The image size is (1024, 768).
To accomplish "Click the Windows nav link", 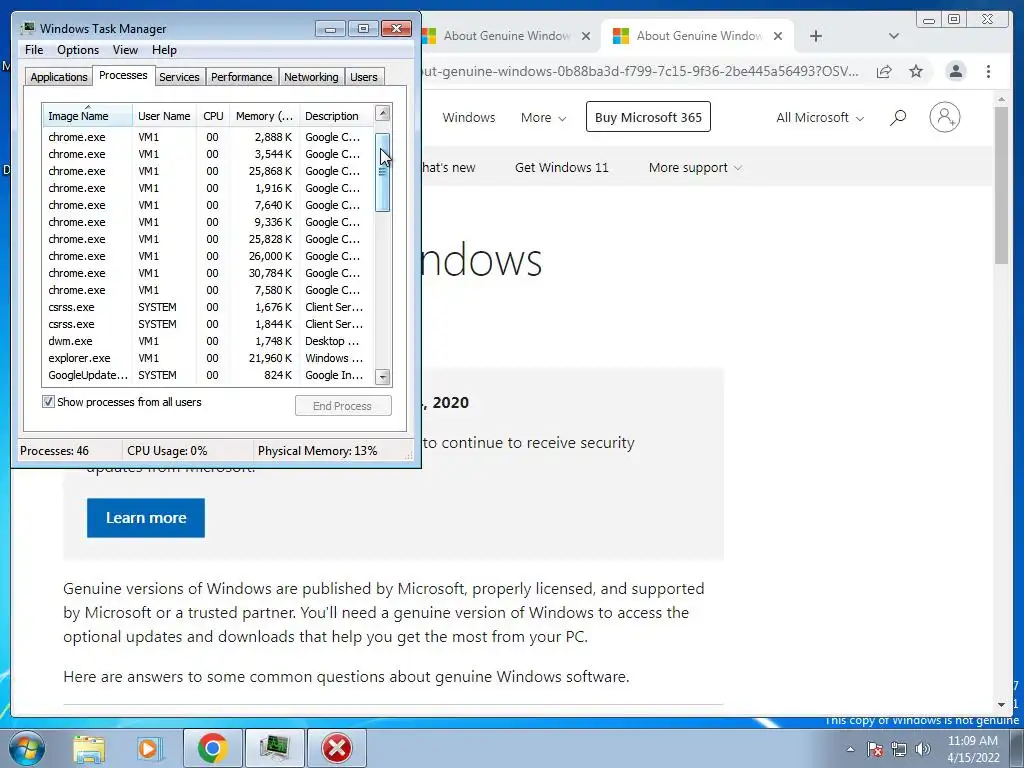I will point(468,118).
